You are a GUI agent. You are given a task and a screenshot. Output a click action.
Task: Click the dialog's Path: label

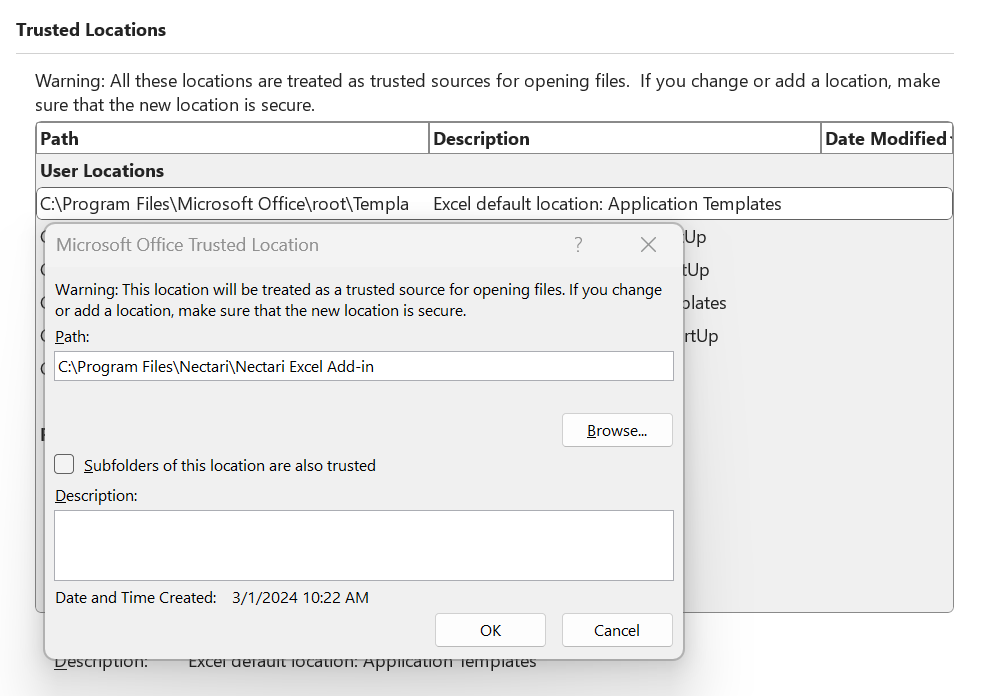pyautogui.click(x=72, y=337)
